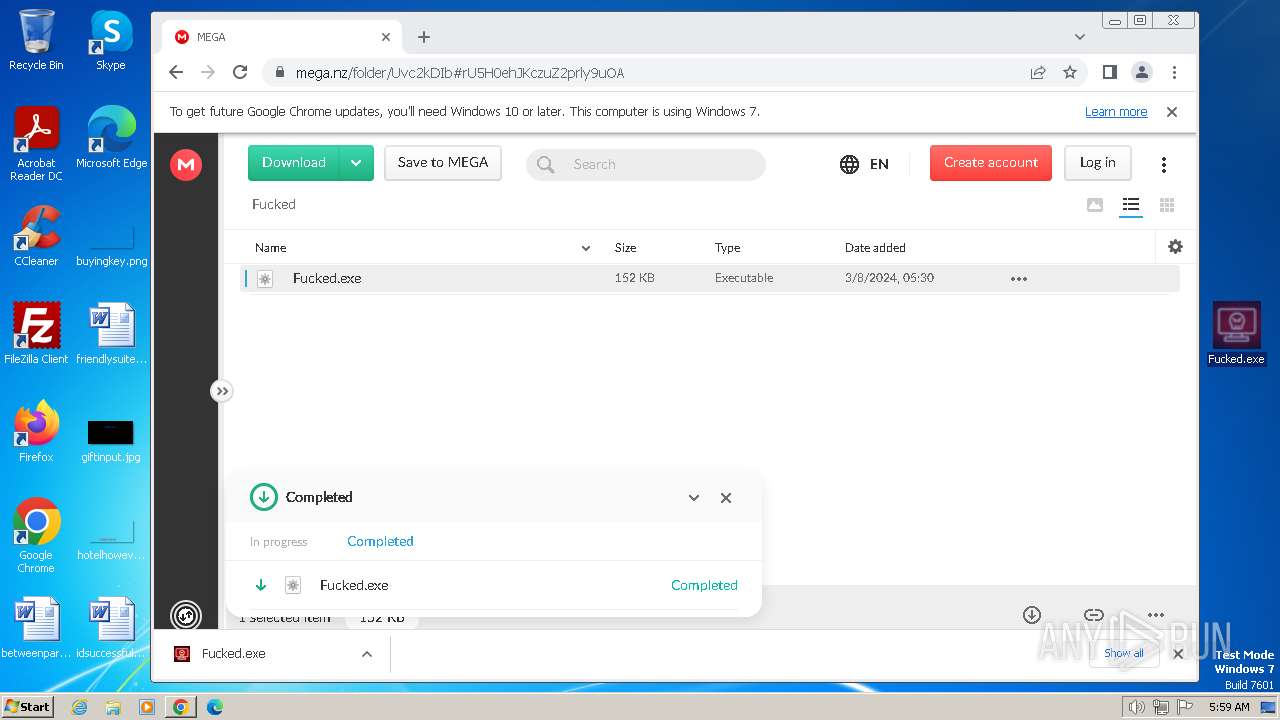Click the taskbar clock
Image resolution: width=1280 pixels, height=720 pixels.
tap(1229, 707)
